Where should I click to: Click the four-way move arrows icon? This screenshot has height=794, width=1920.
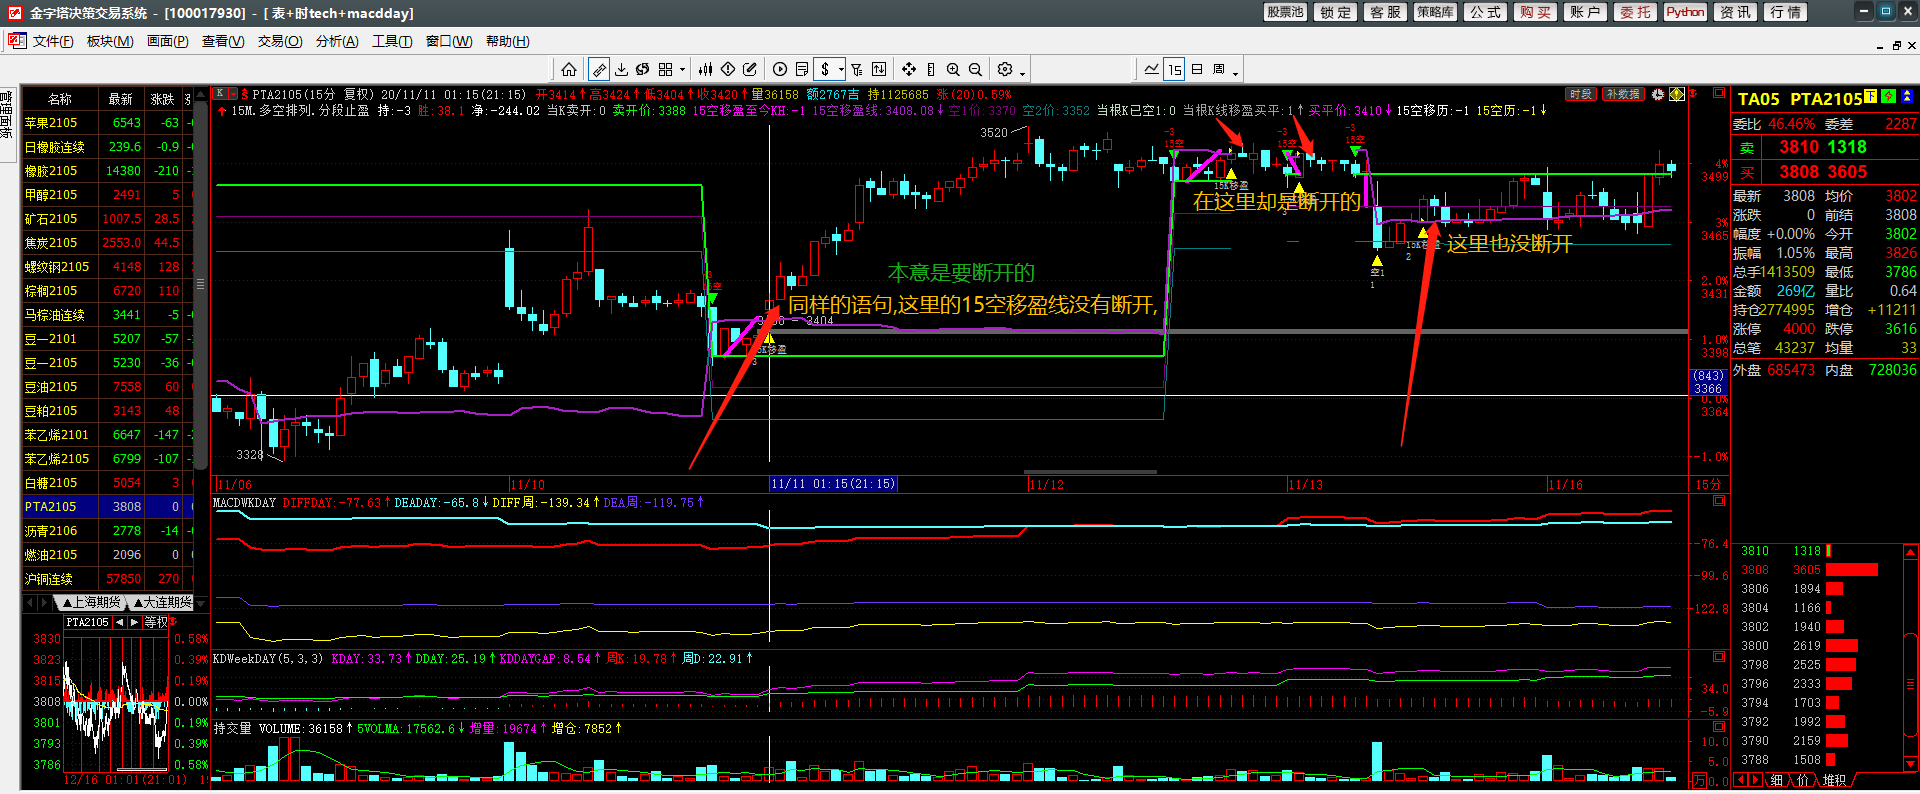click(x=909, y=69)
